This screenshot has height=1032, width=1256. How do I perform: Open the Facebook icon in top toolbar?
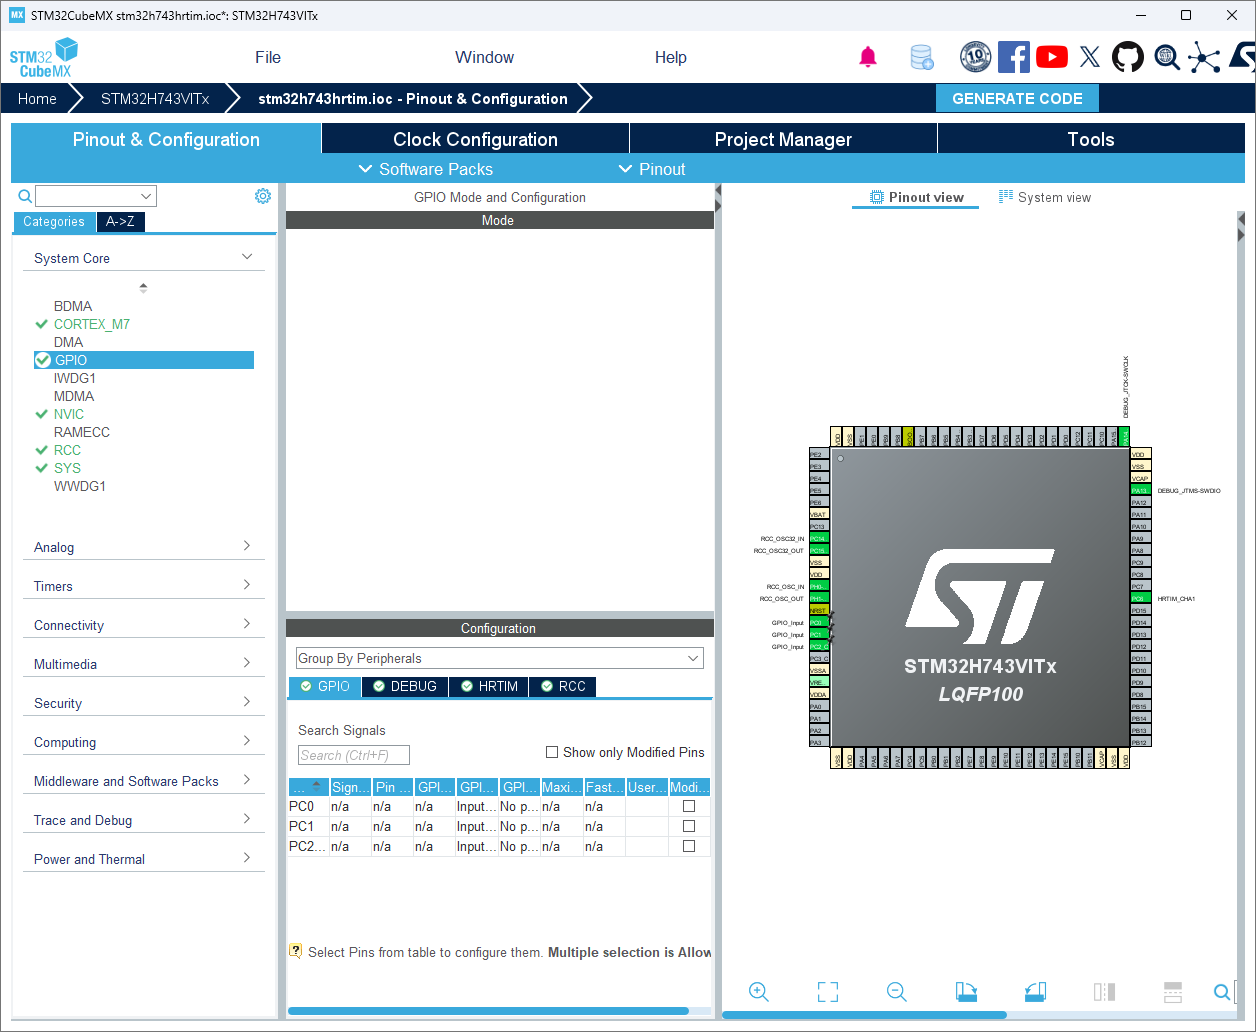(x=1014, y=57)
